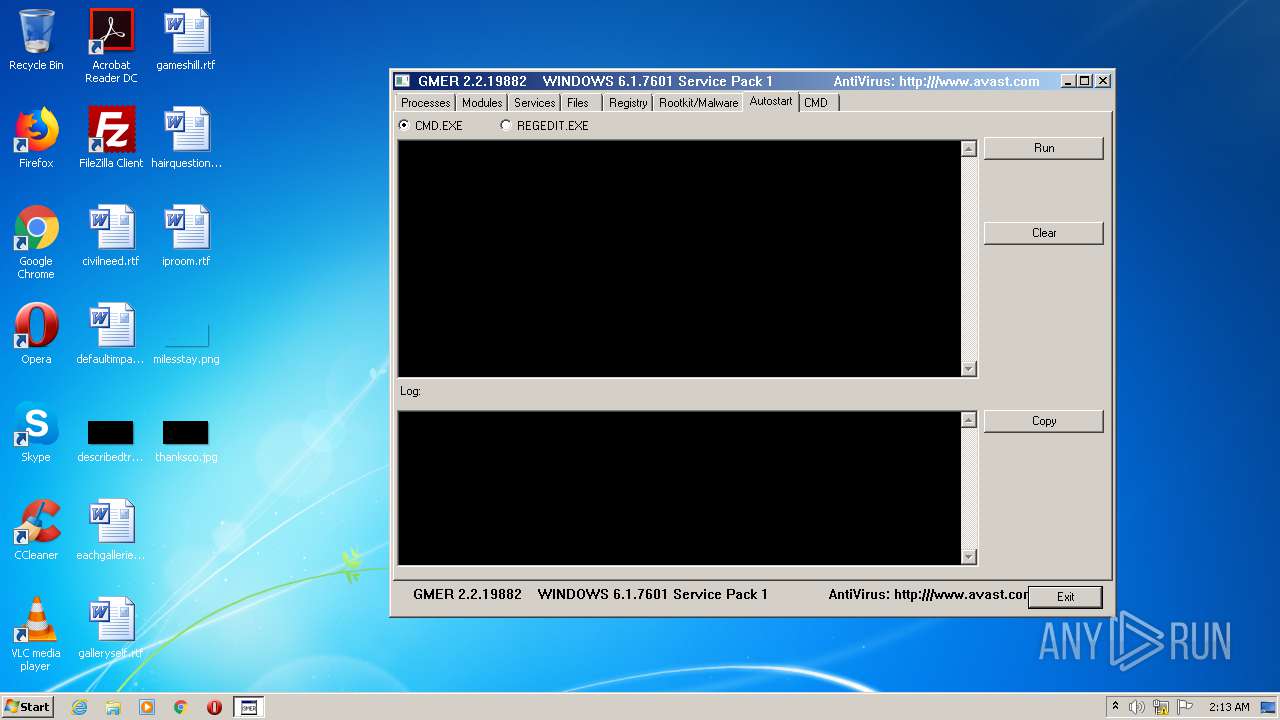Switch to the Autostart tab
The height and width of the screenshot is (720, 1280).
[771, 101]
